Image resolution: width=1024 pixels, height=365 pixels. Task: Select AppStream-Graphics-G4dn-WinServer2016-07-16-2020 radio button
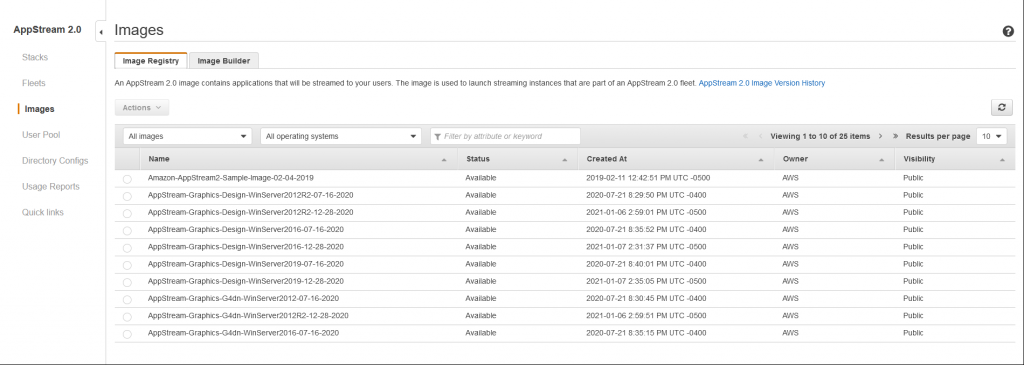tap(127, 334)
